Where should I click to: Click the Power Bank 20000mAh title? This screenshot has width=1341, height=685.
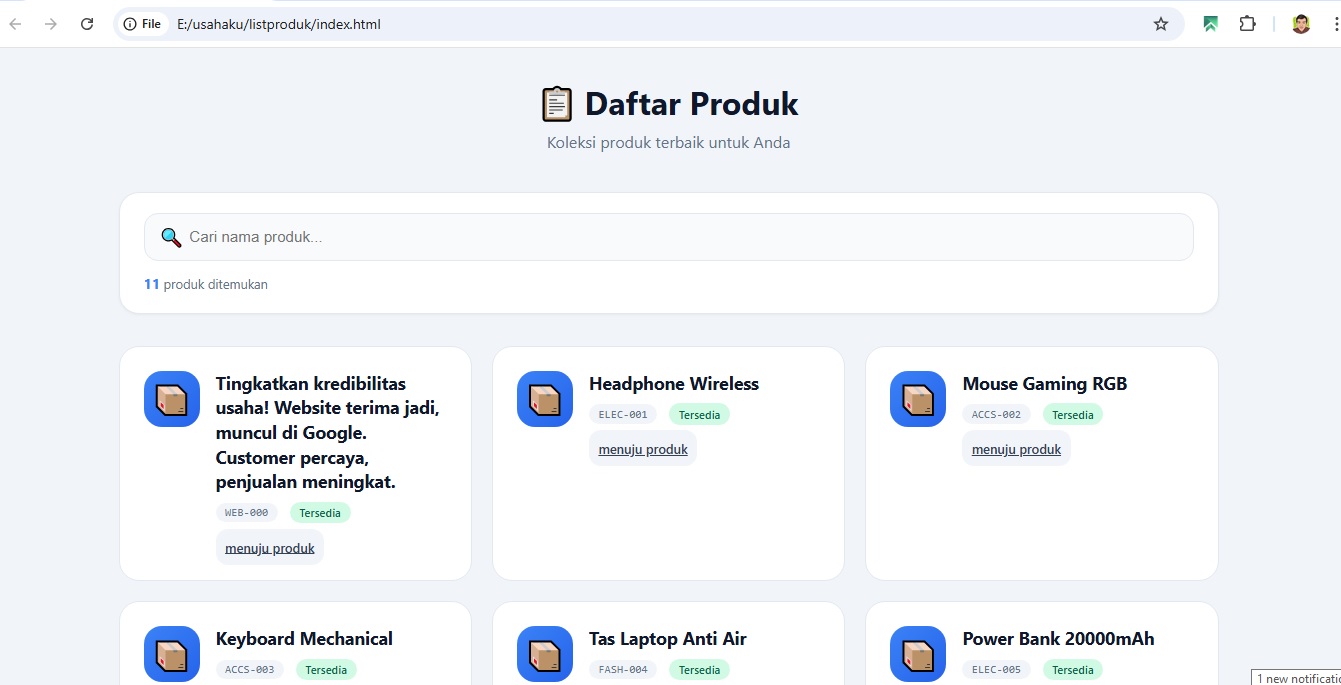1058,639
